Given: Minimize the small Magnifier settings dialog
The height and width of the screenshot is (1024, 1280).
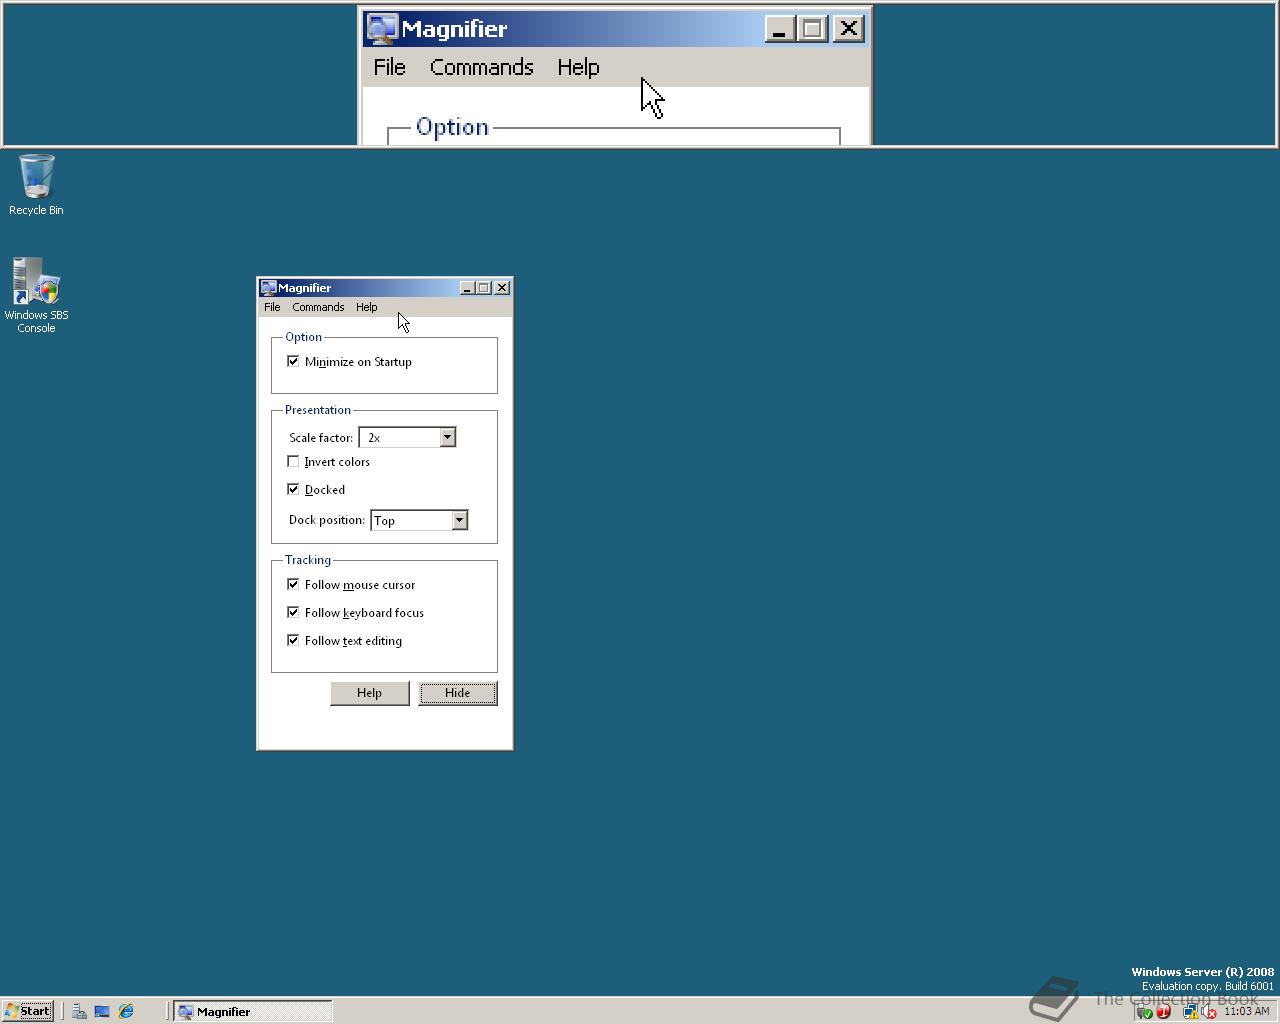Looking at the screenshot, I should click(467, 288).
